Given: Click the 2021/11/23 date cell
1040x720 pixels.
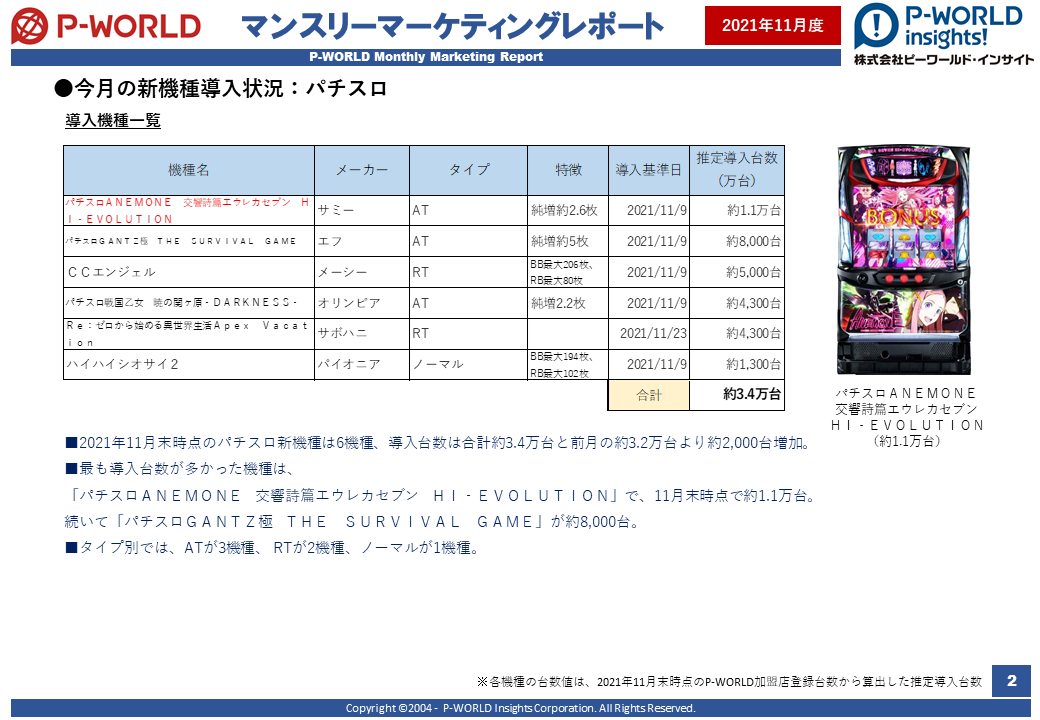Looking at the screenshot, I should click(x=649, y=333).
